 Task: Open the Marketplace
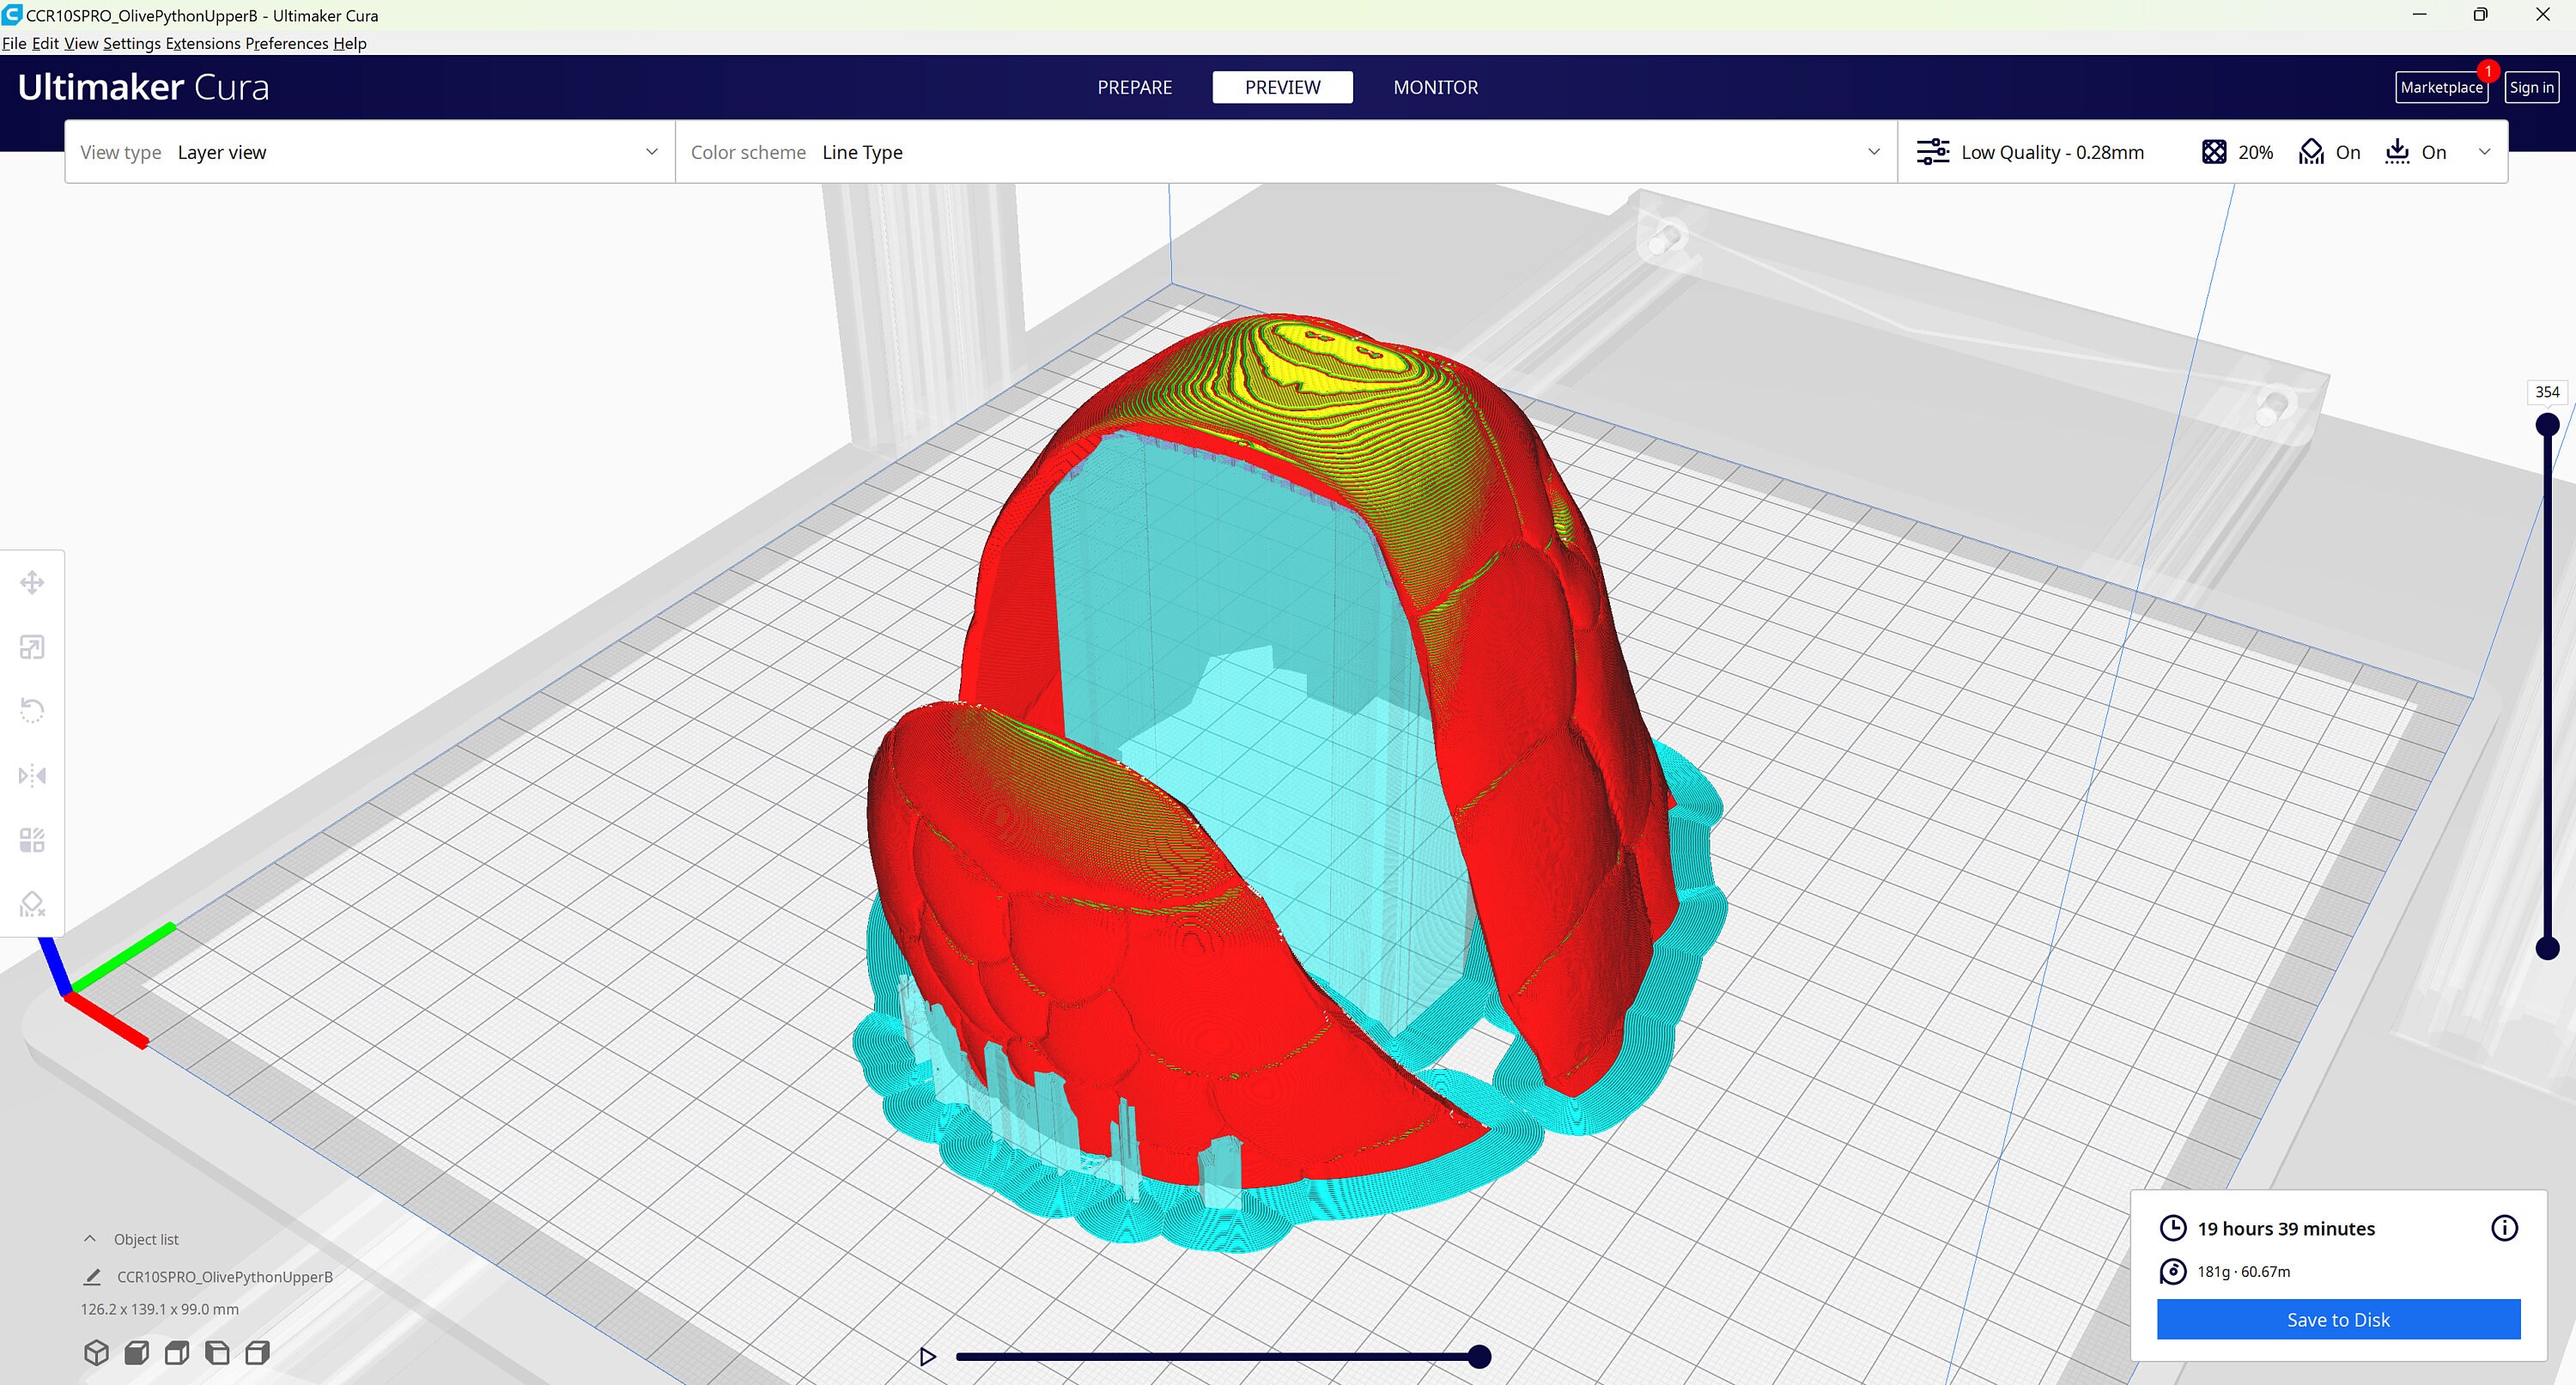pyautogui.click(x=2441, y=87)
